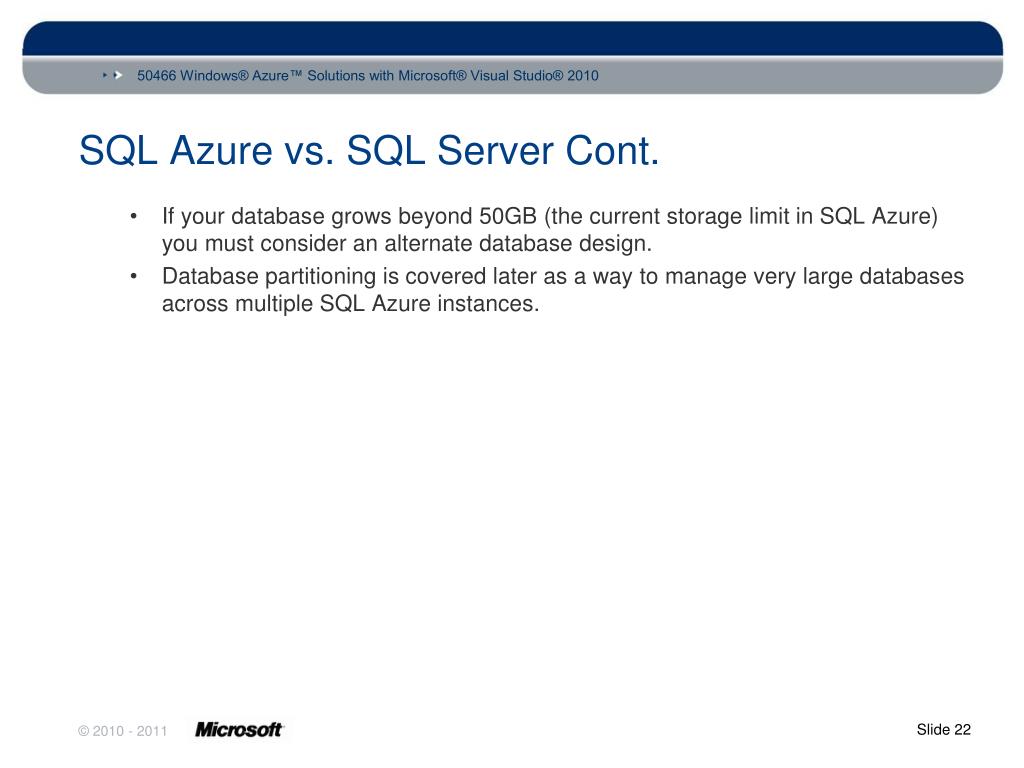Select the course title 50466 Windows Azure Solutions
This screenshot has width=1024, height=768.
tap(368, 76)
